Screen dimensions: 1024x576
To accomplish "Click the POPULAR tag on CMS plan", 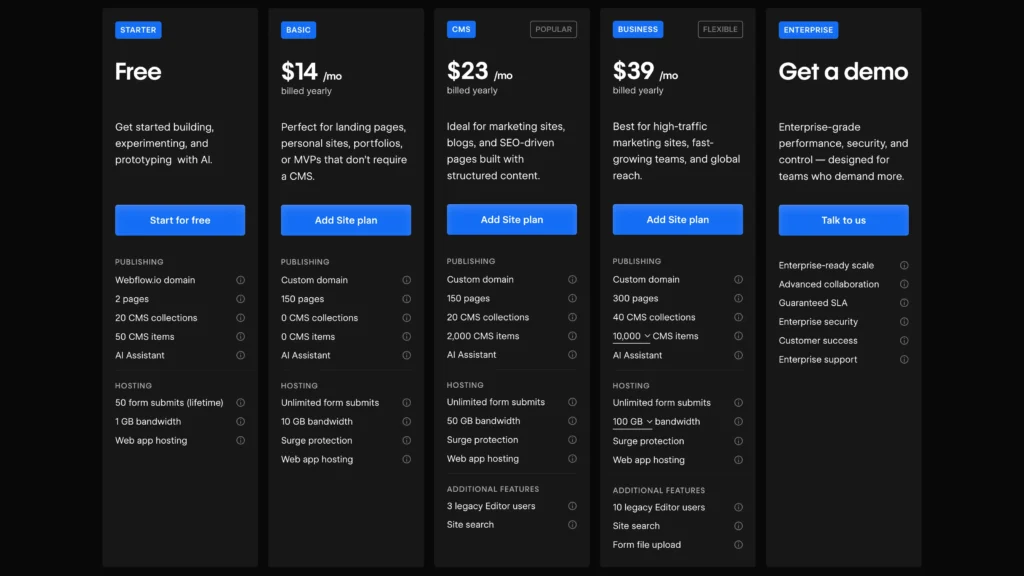I will [x=553, y=29].
